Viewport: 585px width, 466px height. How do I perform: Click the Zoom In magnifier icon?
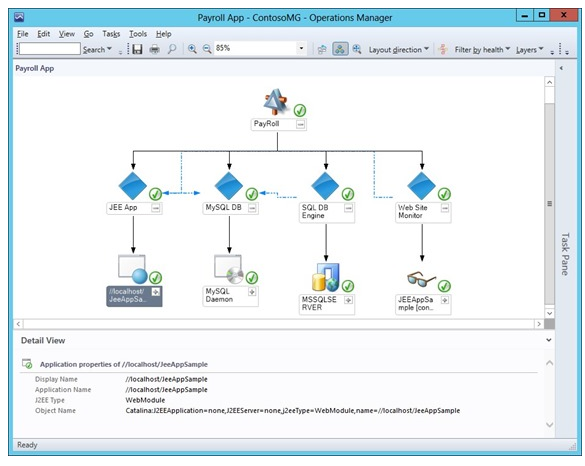pyautogui.click(x=192, y=49)
